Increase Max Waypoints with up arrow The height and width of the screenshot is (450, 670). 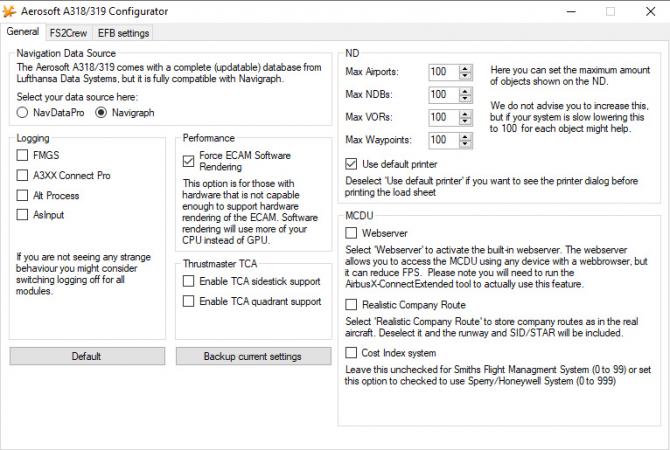[x=465, y=136]
